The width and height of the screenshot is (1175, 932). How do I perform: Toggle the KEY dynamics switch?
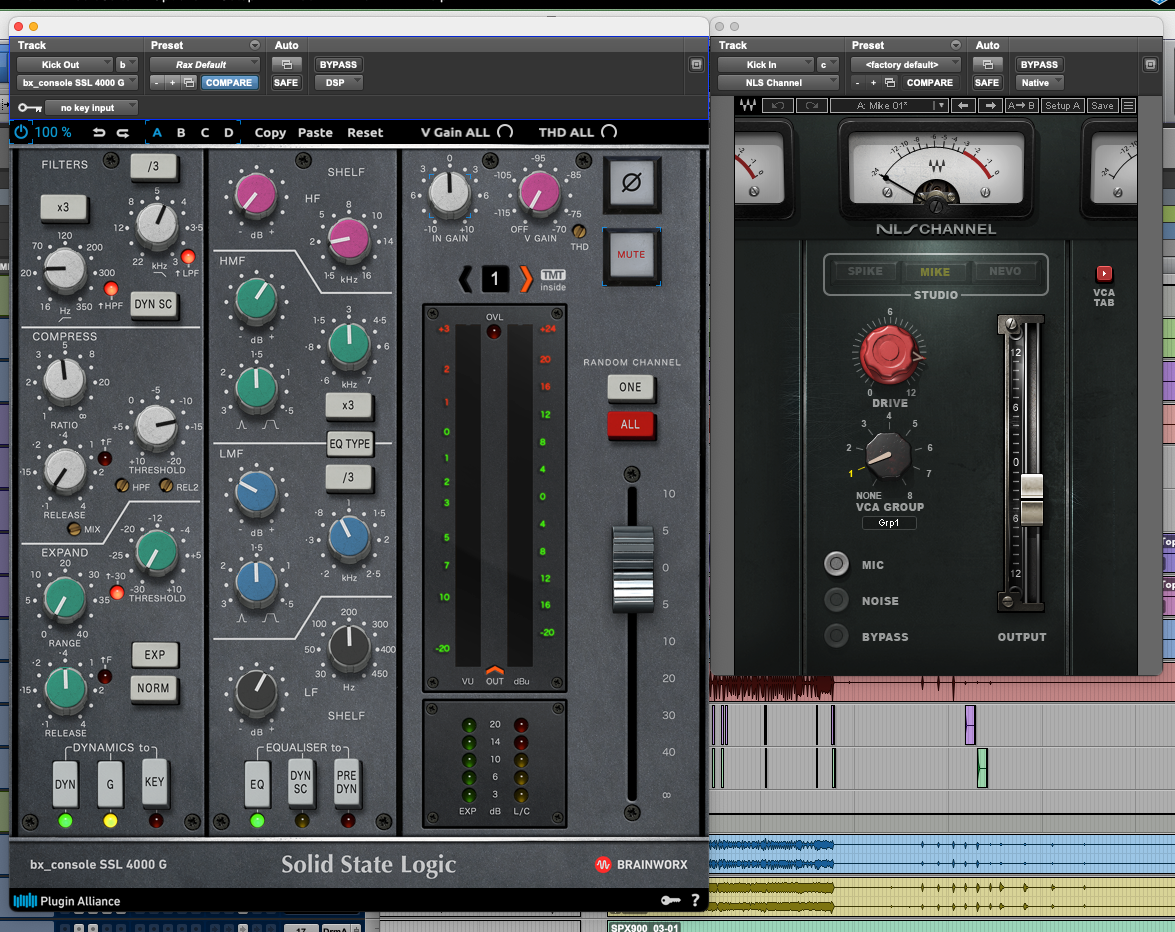point(154,782)
